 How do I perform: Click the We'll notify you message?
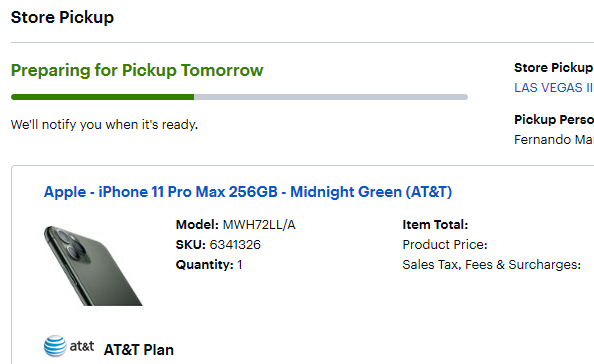tap(104, 125)
